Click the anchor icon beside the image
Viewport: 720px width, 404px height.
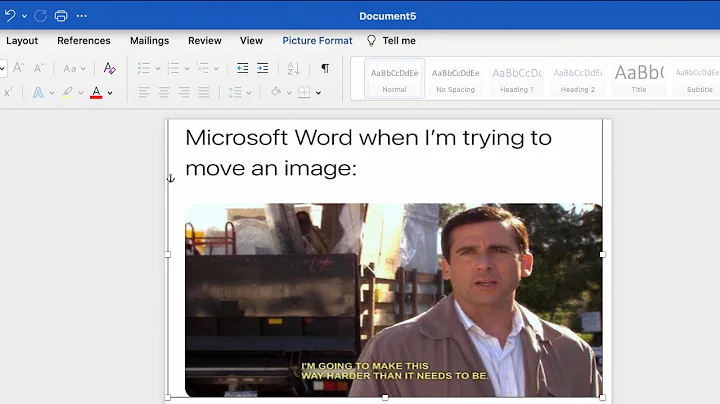(x=170, y=178)
